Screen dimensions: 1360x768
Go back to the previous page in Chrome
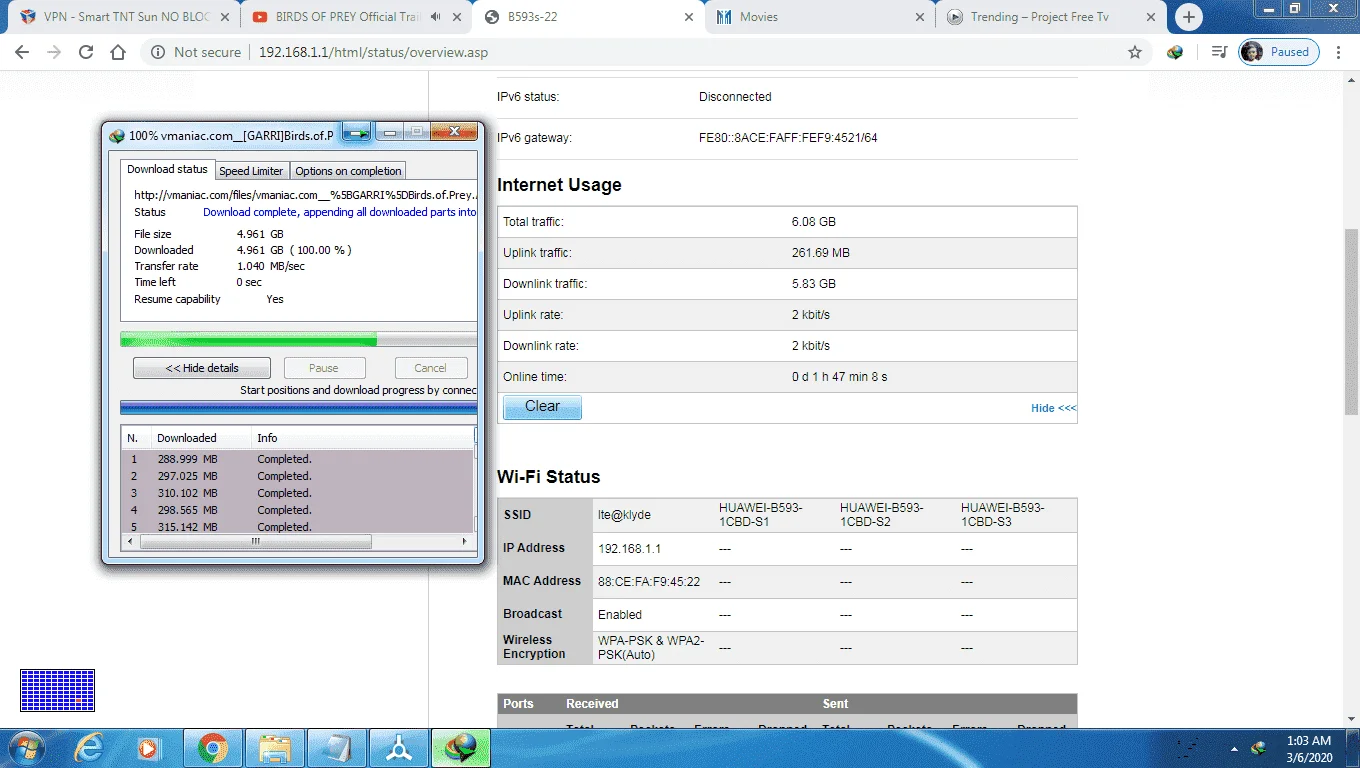click(x=22, y=52)
